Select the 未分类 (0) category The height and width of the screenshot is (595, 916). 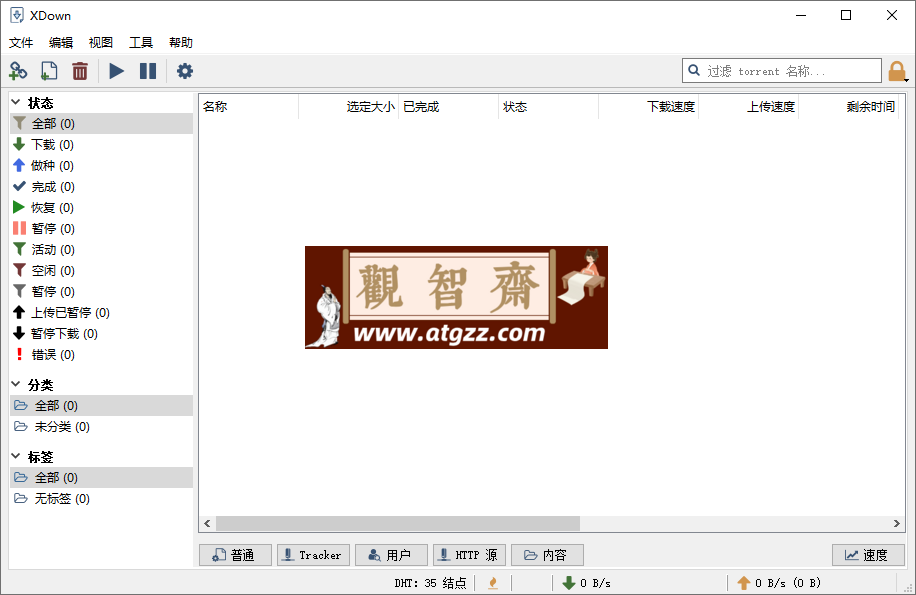click(x=102, y=427)
